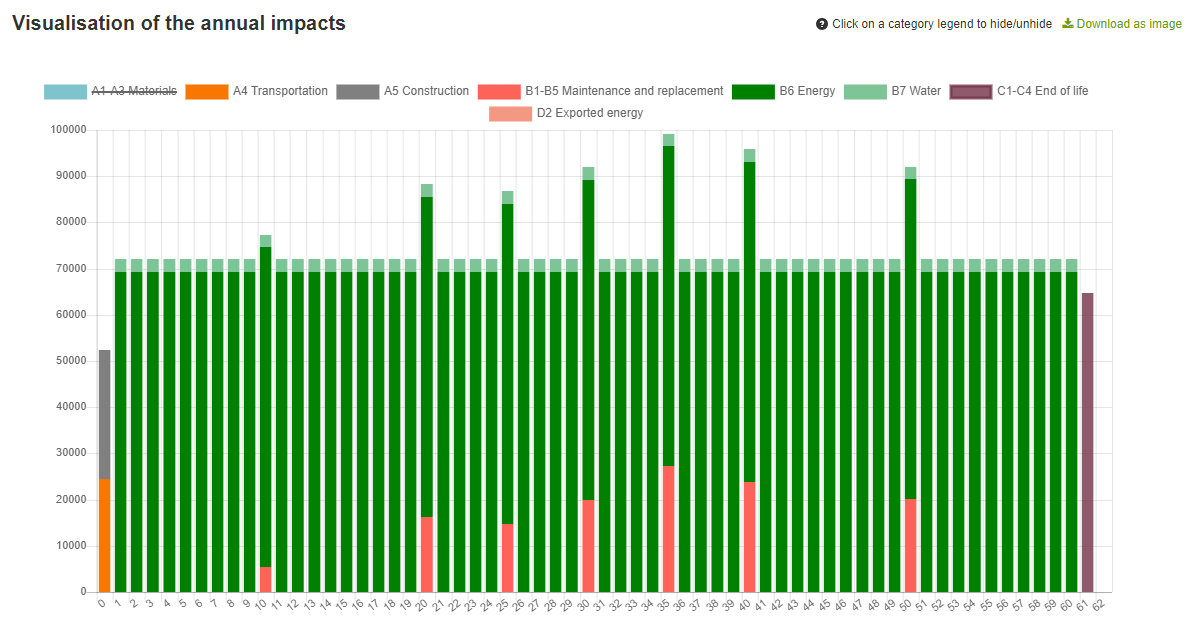Click the orange transportation bar at year 0
1201x627 pixels.
pyautogui.click(x=104, y=535)
